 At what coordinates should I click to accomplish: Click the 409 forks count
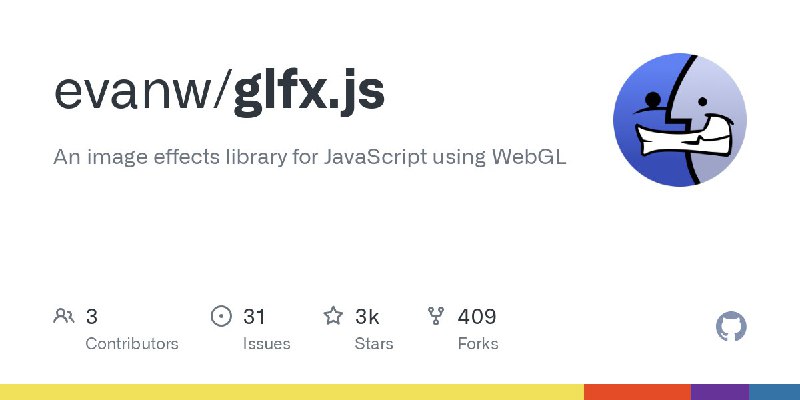[x=477, y=317]
